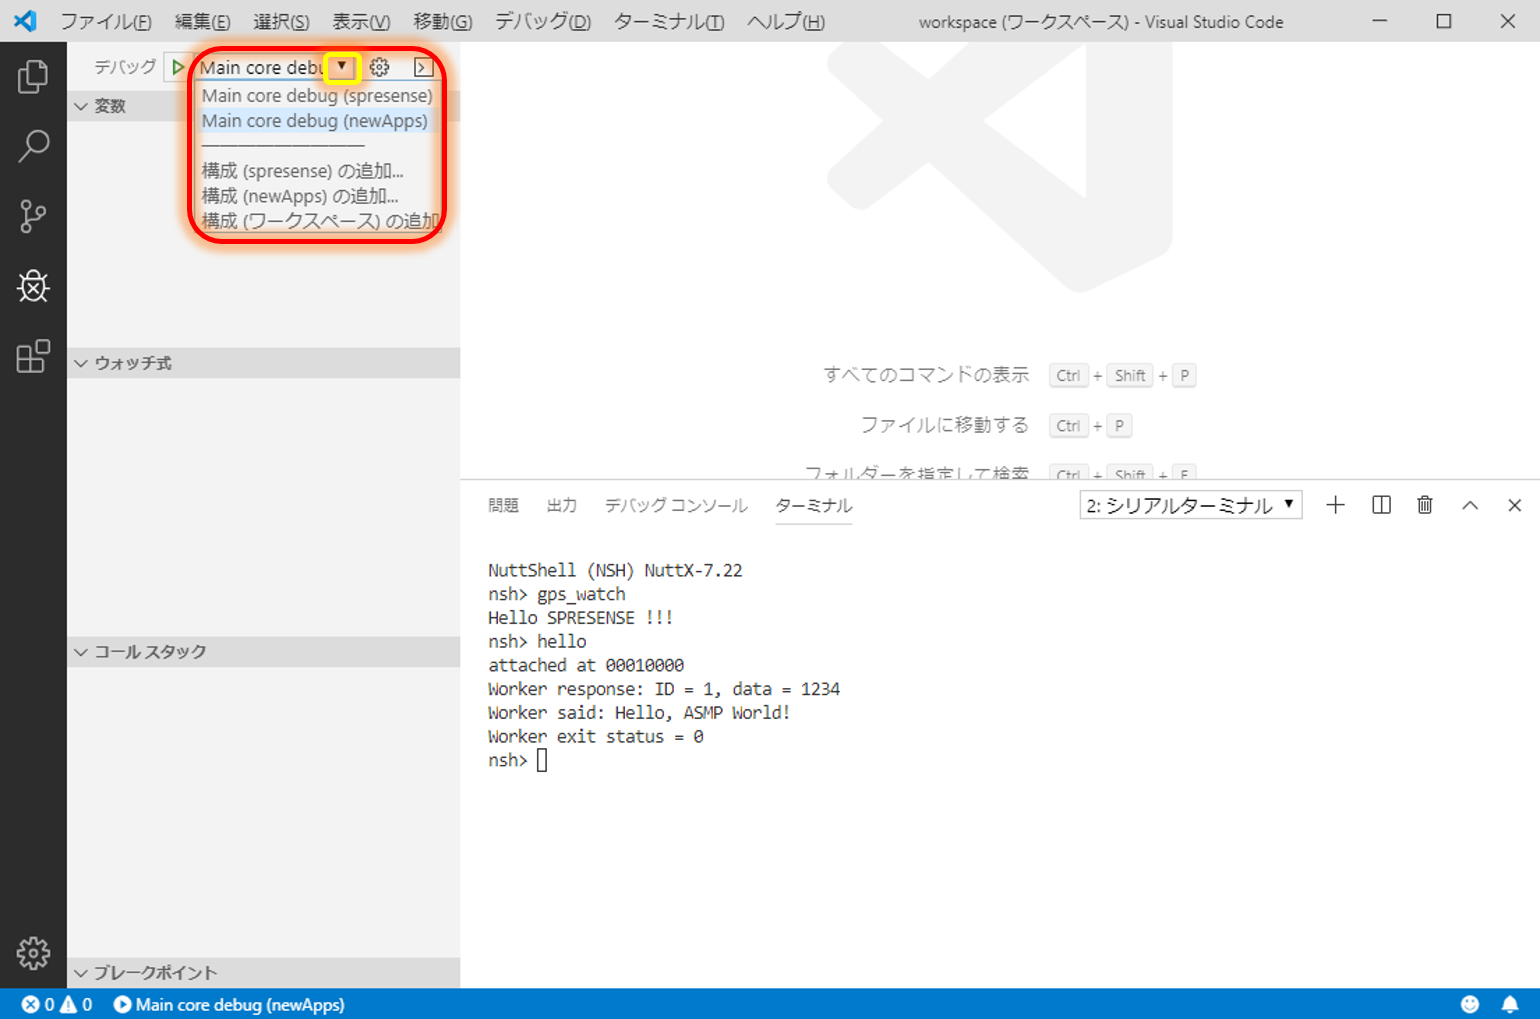This screenshot has width=1540, height=1019.
Task: Open the Explorer view in the activity bar
Action: [33, 75]
